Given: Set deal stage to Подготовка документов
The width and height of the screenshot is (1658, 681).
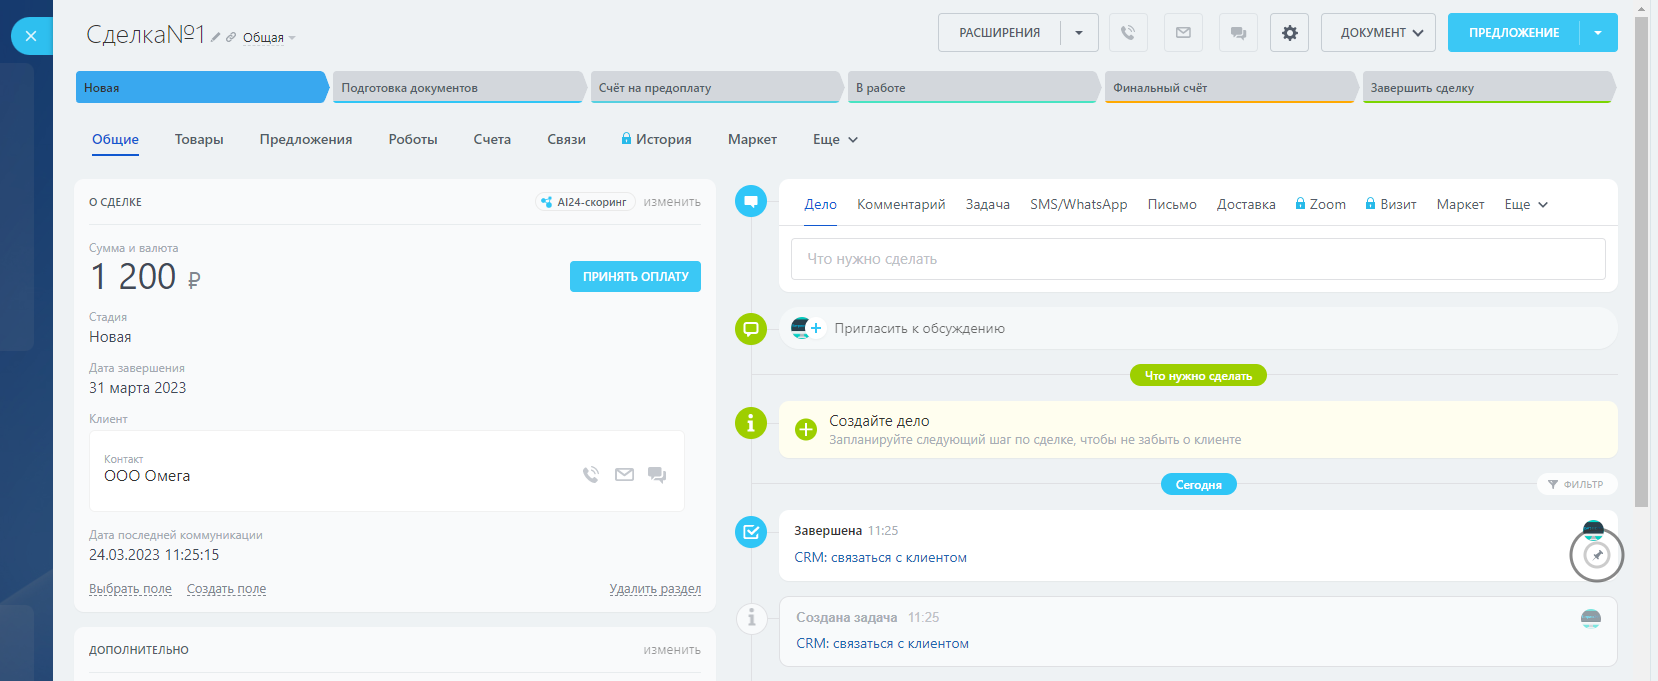Looking at the screenshot, I should (456, 88).
